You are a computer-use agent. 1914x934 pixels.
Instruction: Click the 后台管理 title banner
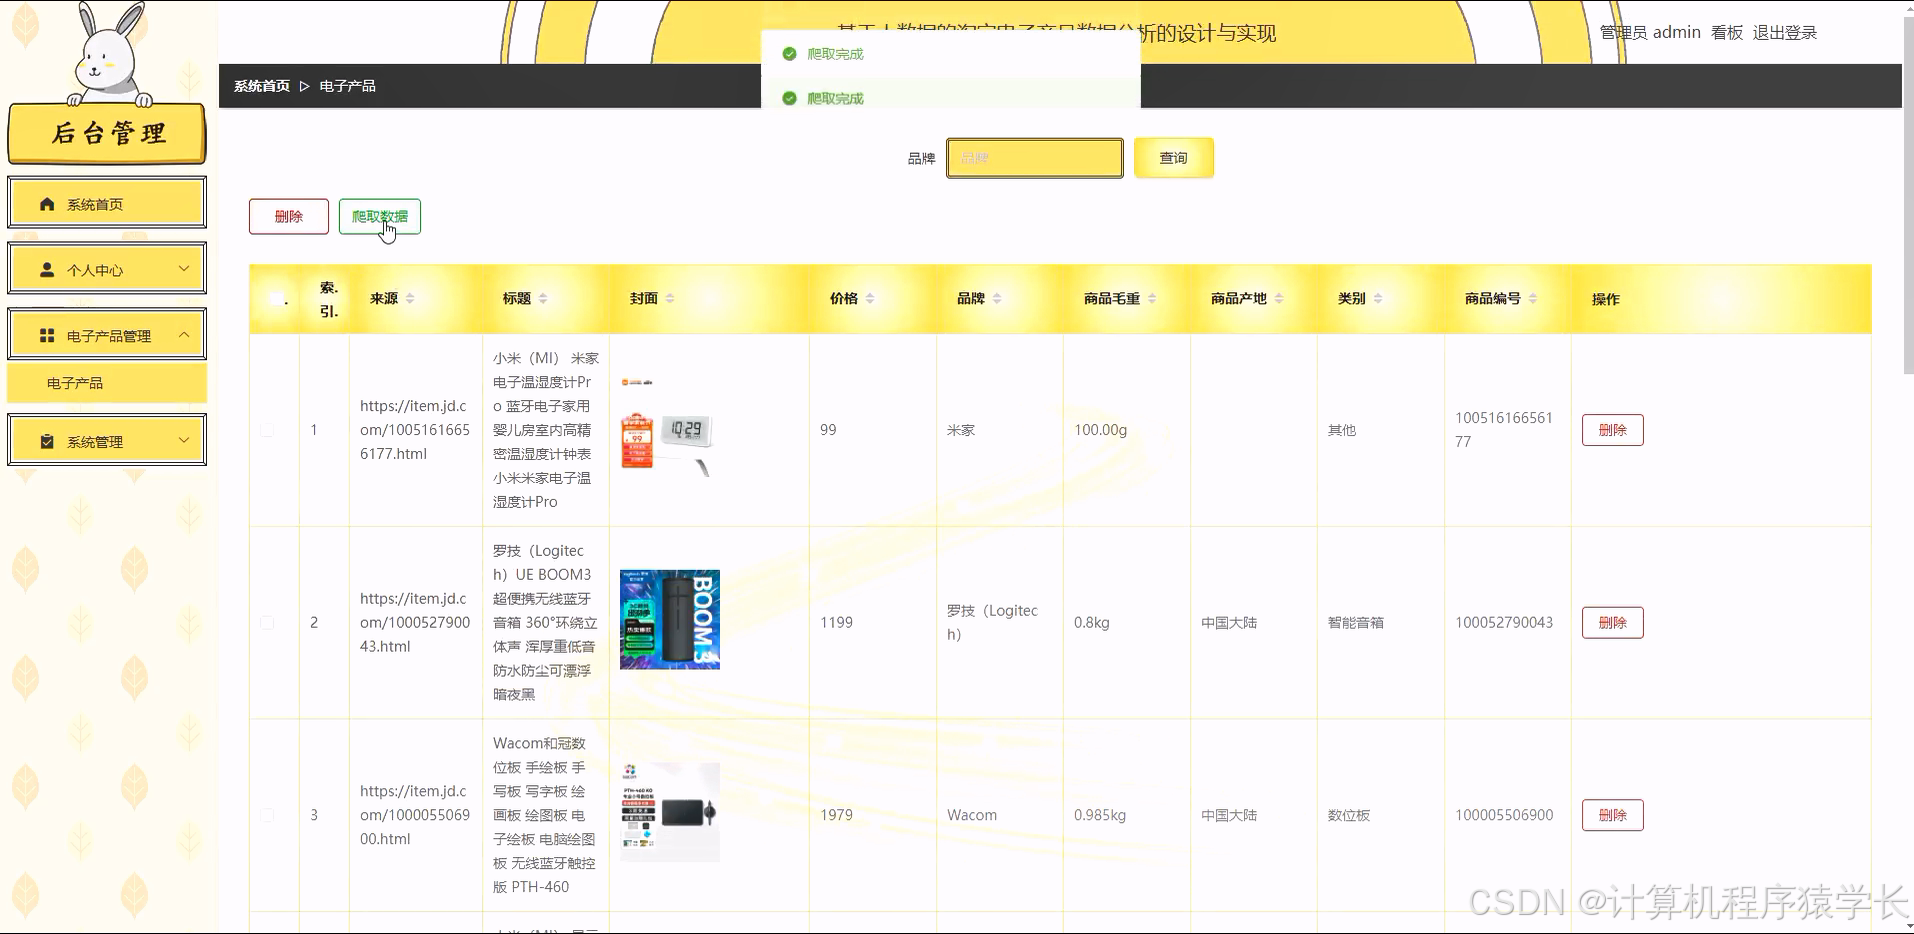[107, 133]
